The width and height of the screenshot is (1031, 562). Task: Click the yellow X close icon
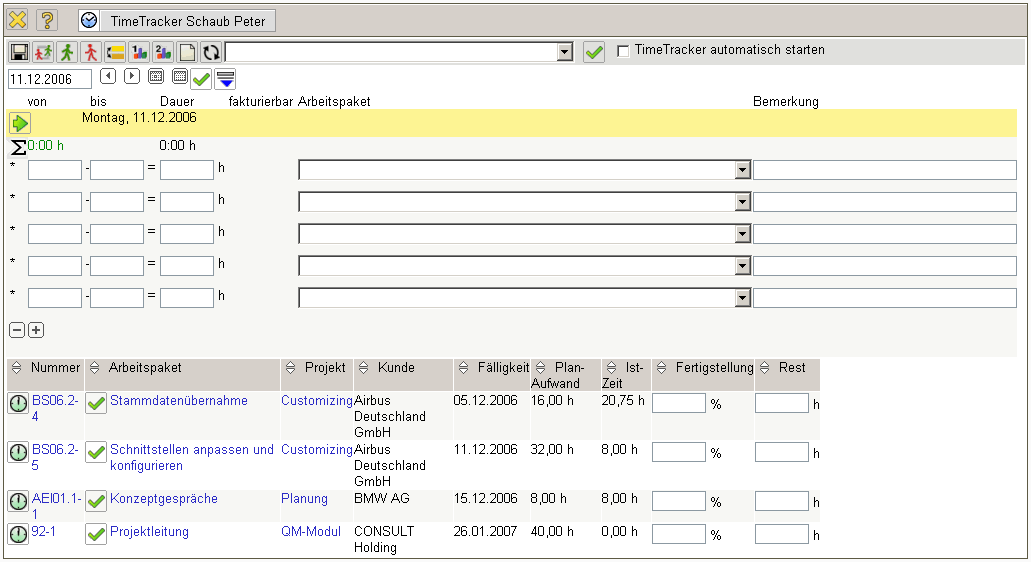[18, 20]
